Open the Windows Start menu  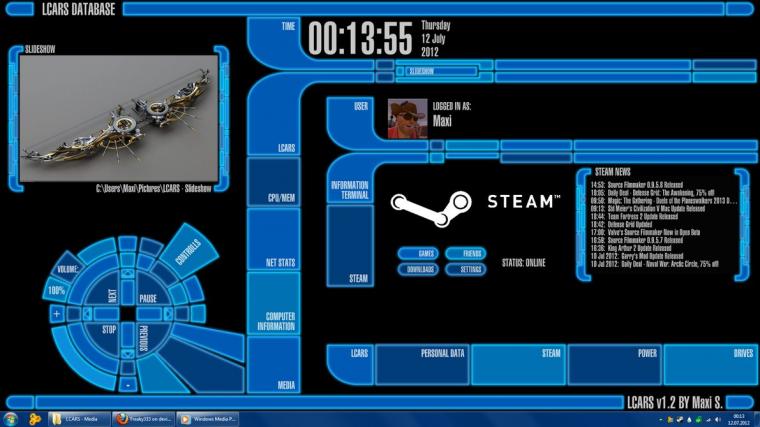pos(10,419)
